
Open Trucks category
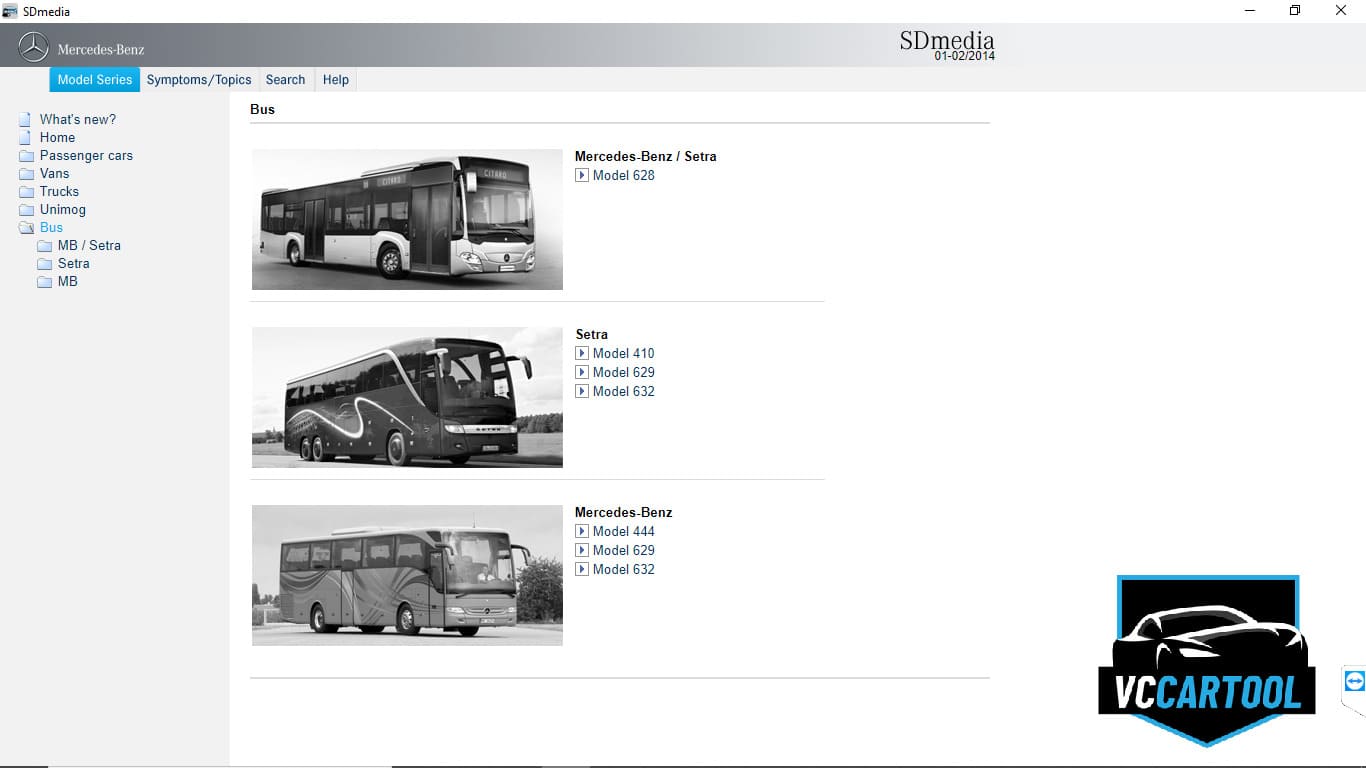pyautogui.click(x=59, y=191)
